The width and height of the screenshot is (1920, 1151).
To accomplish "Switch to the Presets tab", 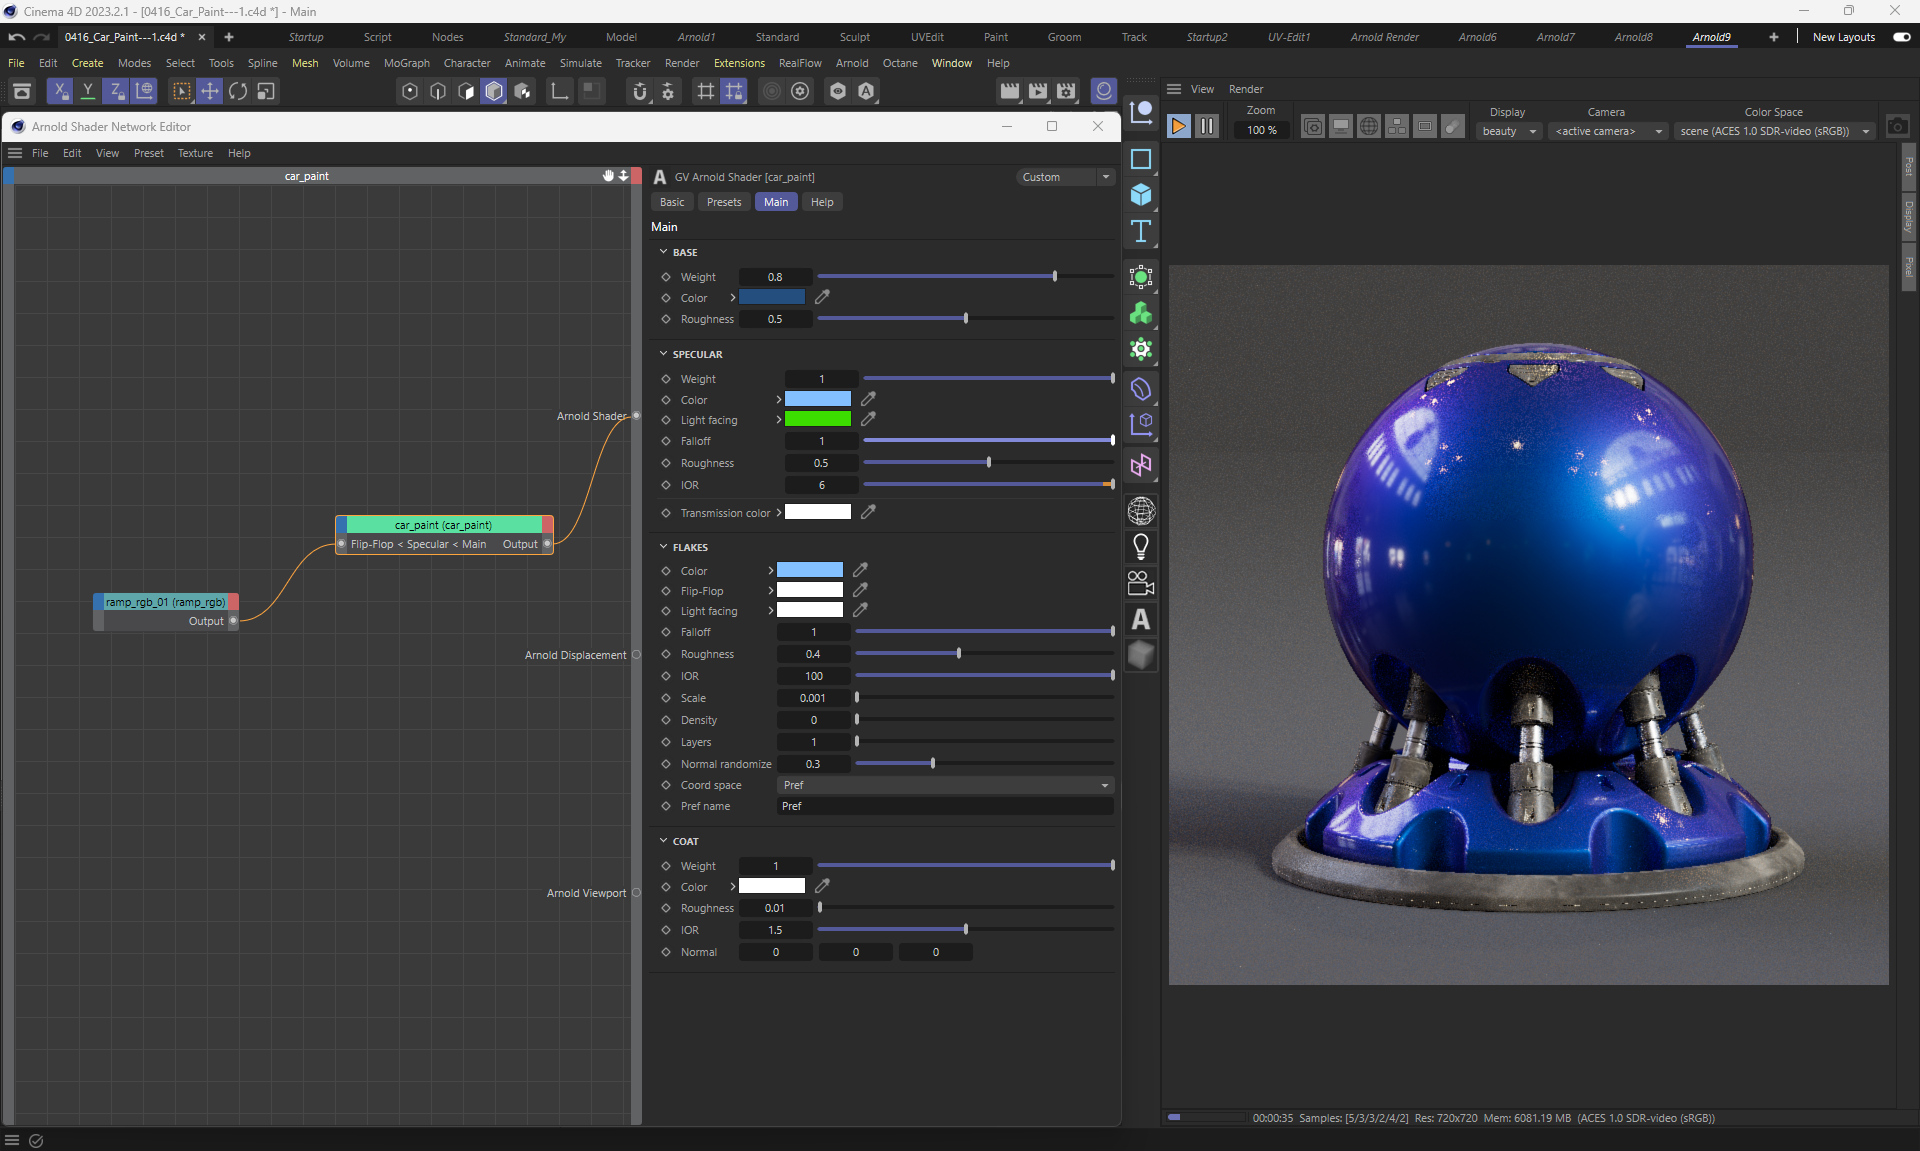I will (x=724, y=202).
